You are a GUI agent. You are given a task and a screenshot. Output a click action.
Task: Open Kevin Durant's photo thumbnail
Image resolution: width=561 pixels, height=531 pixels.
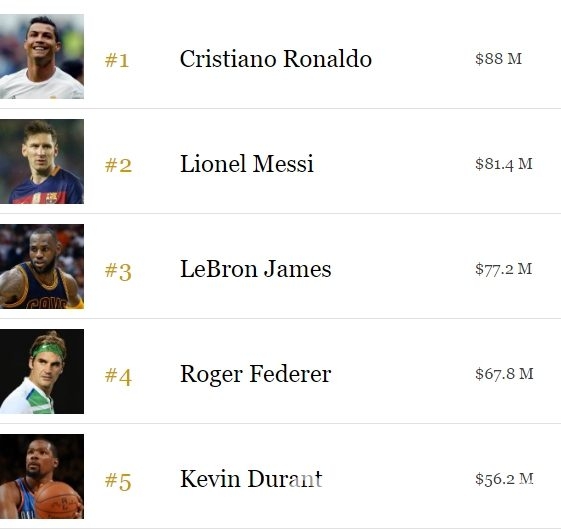42,477
